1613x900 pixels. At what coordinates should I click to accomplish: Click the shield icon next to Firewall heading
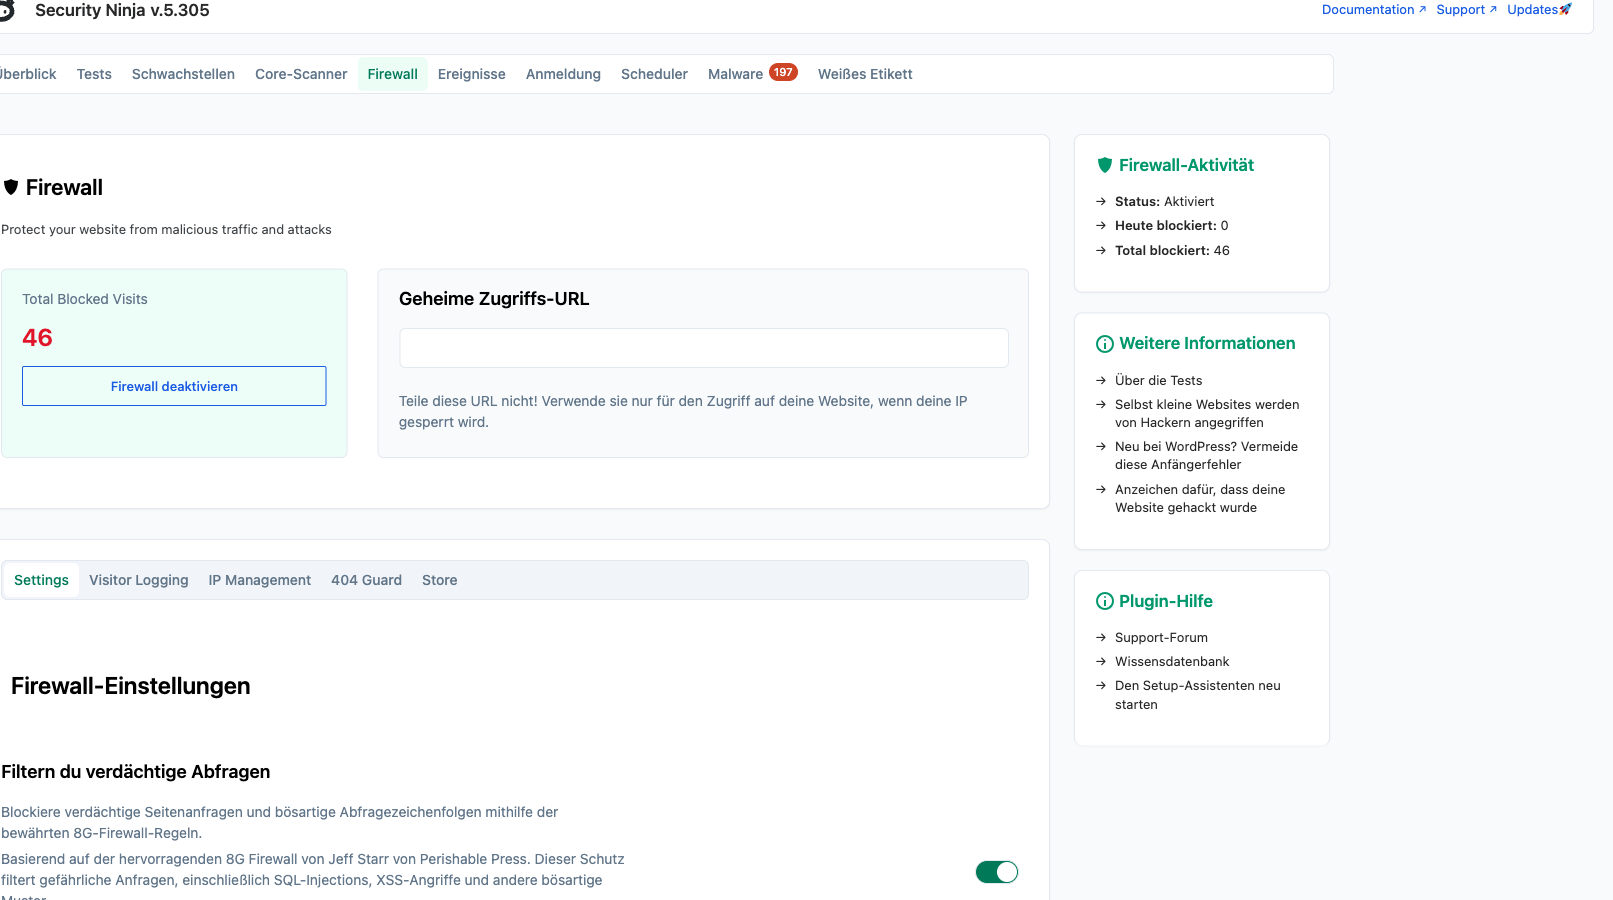point(11,187)
